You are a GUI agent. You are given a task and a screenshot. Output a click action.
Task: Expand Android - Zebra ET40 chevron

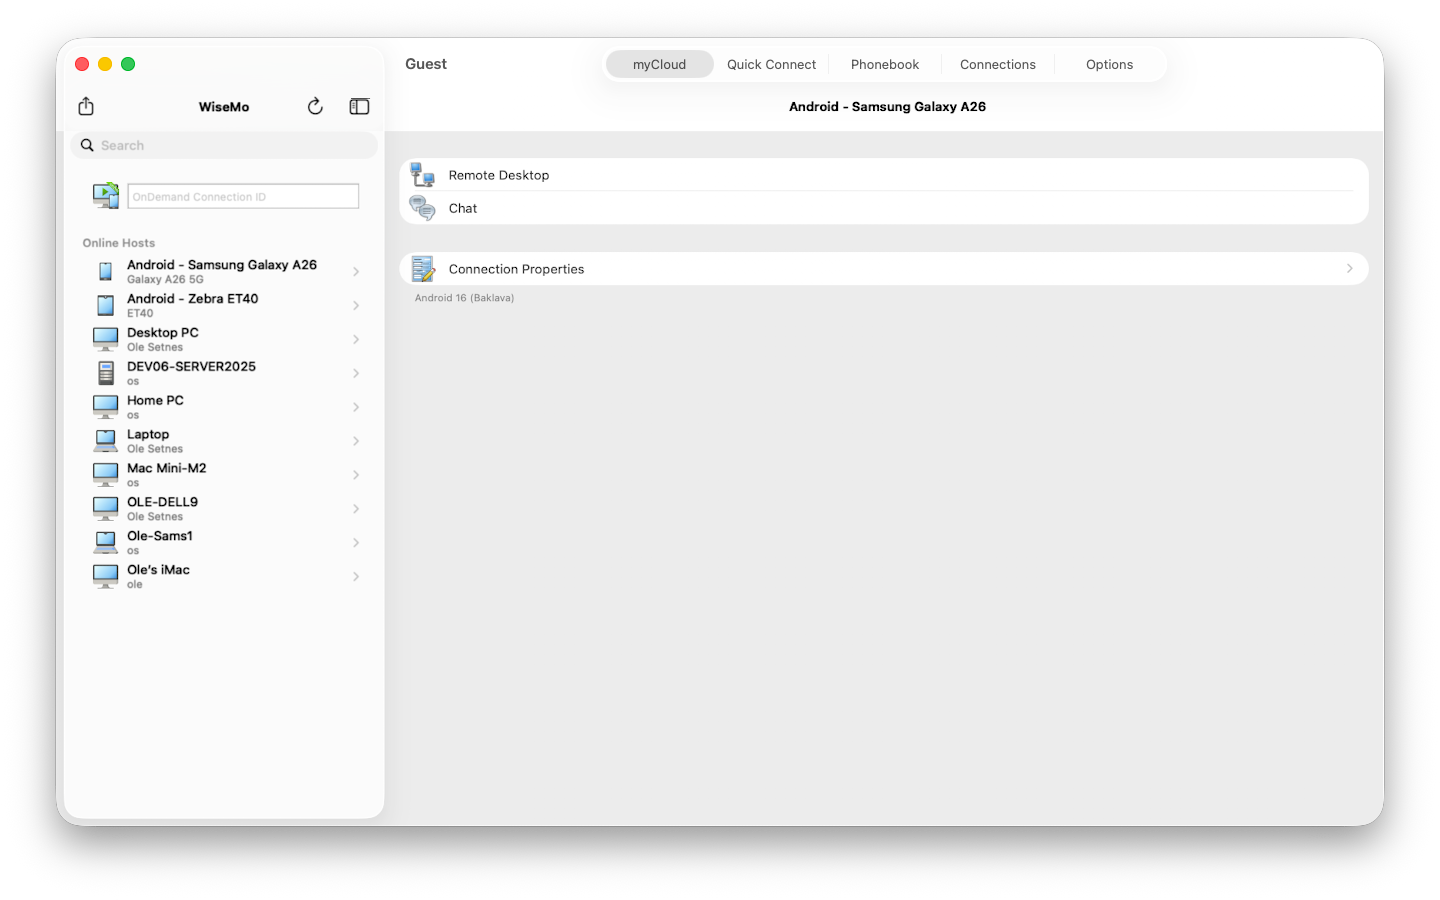(356, 305)
